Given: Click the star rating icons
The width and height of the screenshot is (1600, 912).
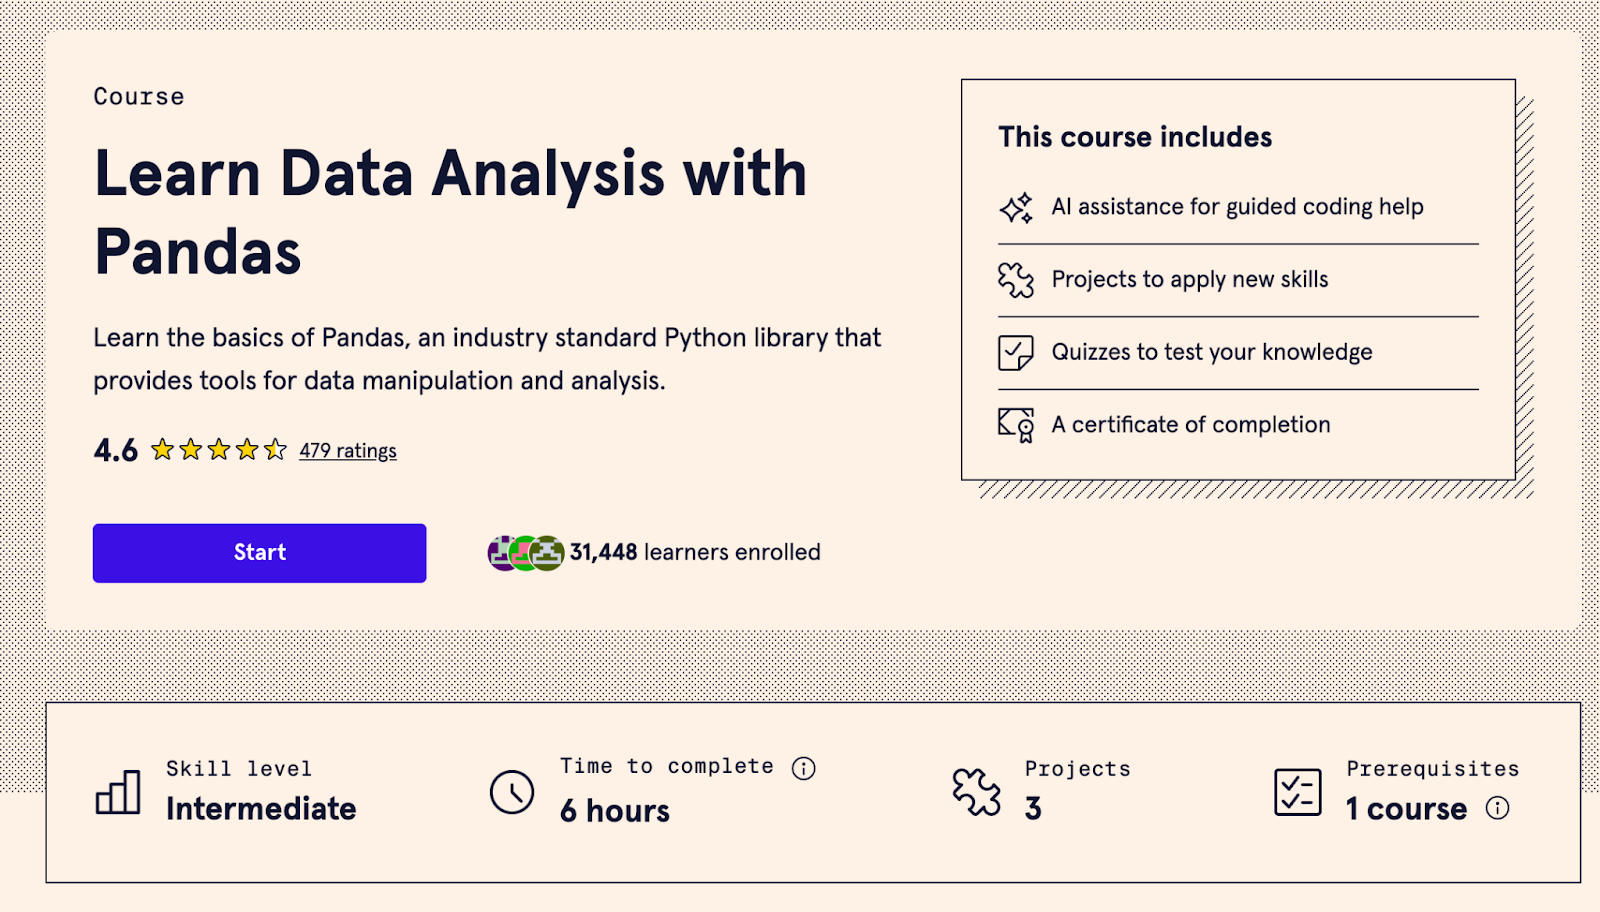Looking at the screenshot, I should coord(219,450).
